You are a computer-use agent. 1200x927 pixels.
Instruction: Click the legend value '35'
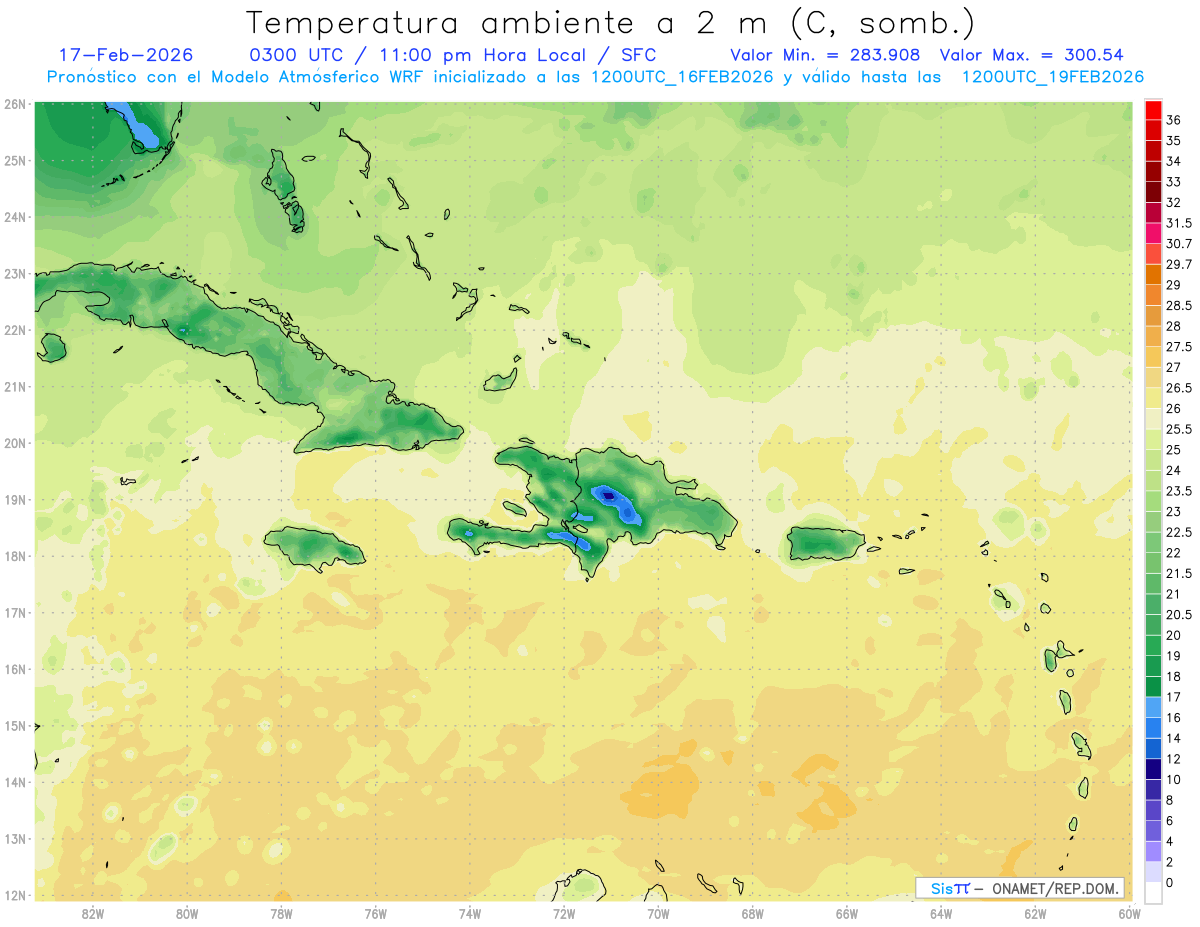coord(1173,141)
